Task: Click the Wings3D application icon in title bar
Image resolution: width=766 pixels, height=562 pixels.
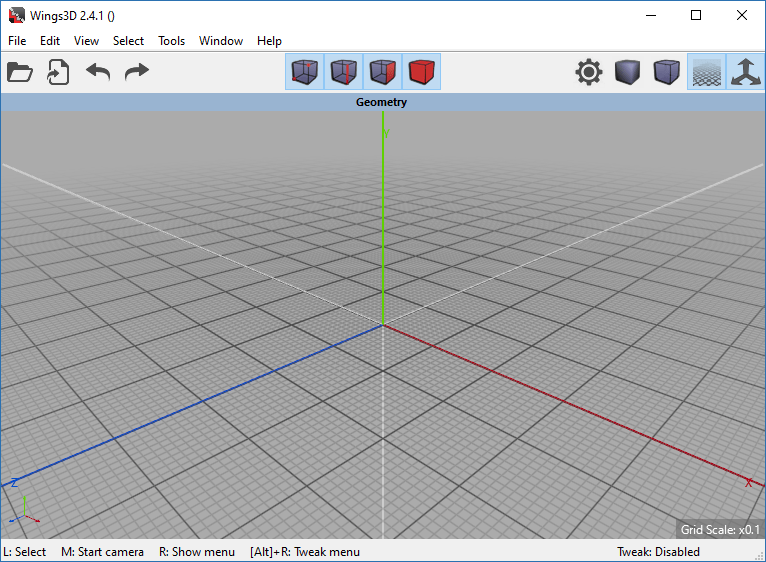Action: coord(17,16)
